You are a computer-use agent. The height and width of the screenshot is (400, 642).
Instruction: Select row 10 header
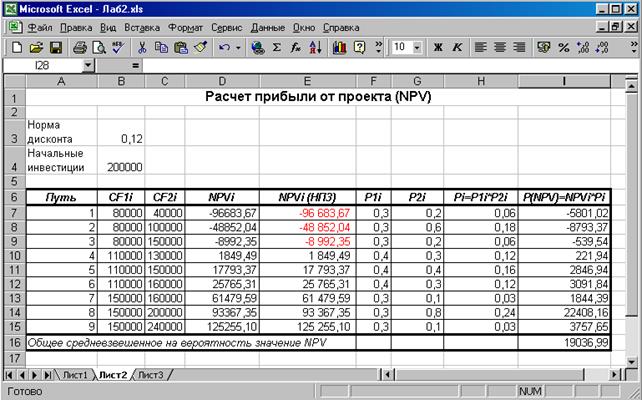coord(14,256)
